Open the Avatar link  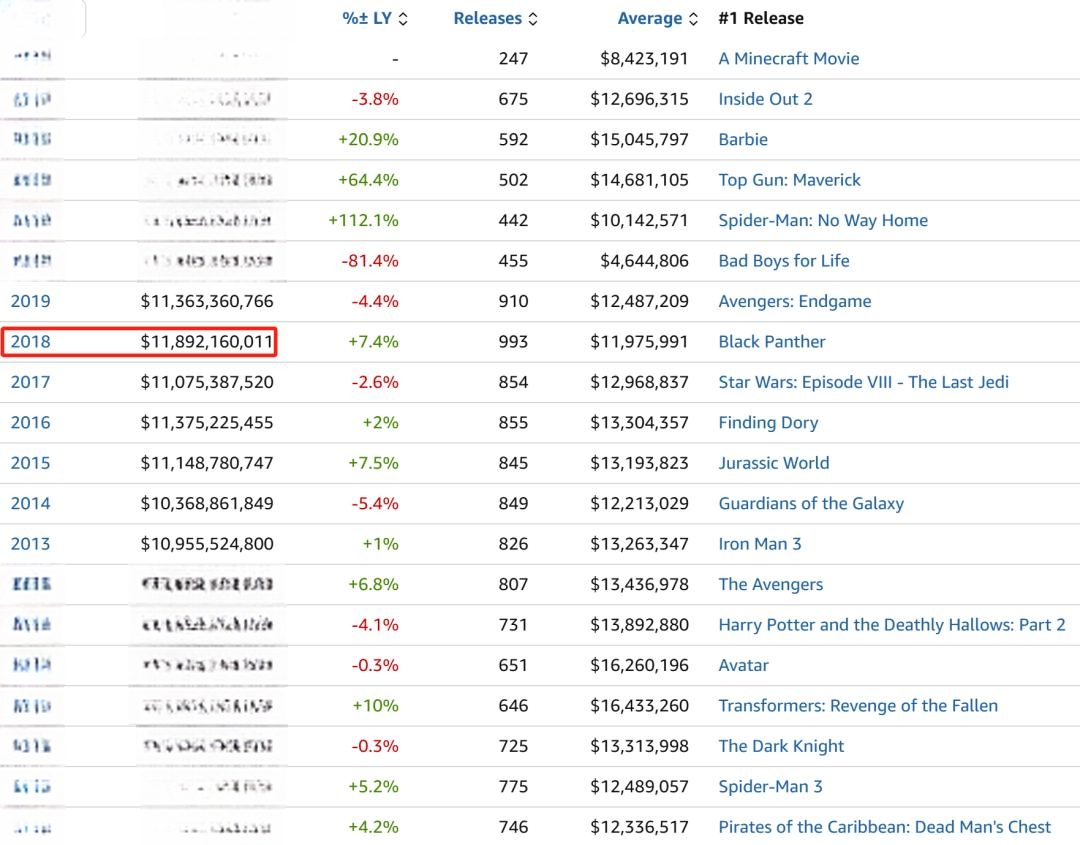pos(743,665)
